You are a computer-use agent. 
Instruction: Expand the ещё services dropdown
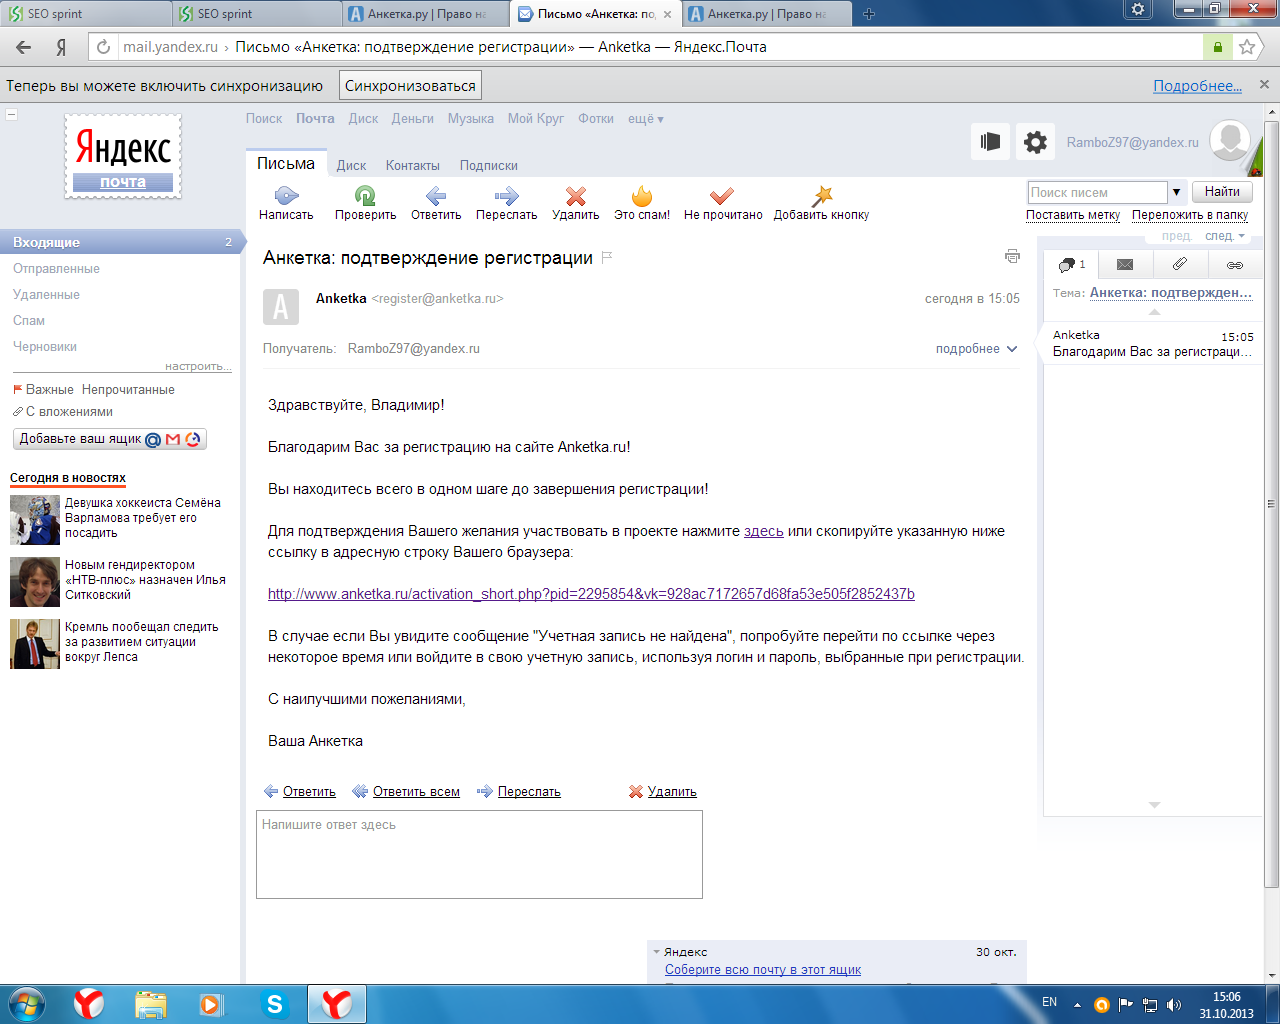pyautogui.click(x=645, y=118)
